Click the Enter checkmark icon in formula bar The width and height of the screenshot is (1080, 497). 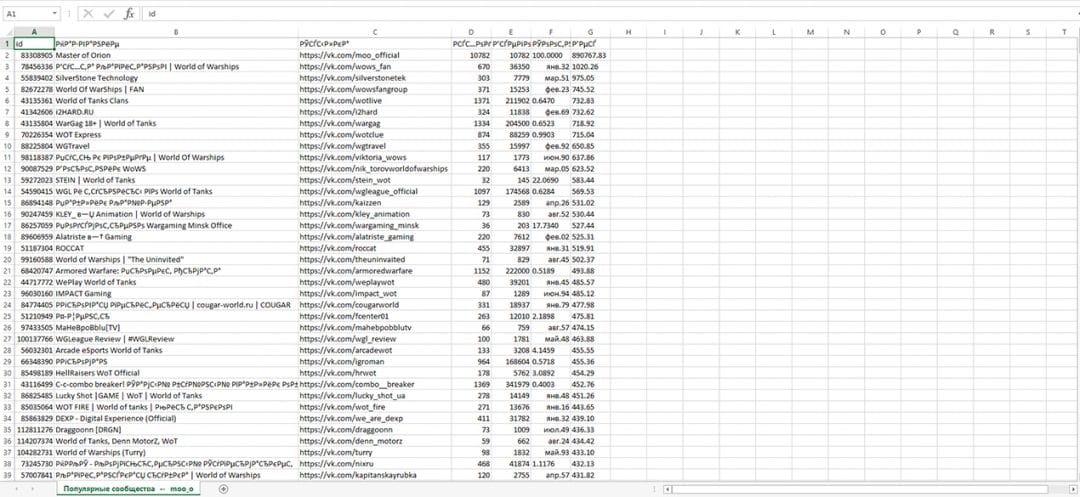tap(108, 14)
